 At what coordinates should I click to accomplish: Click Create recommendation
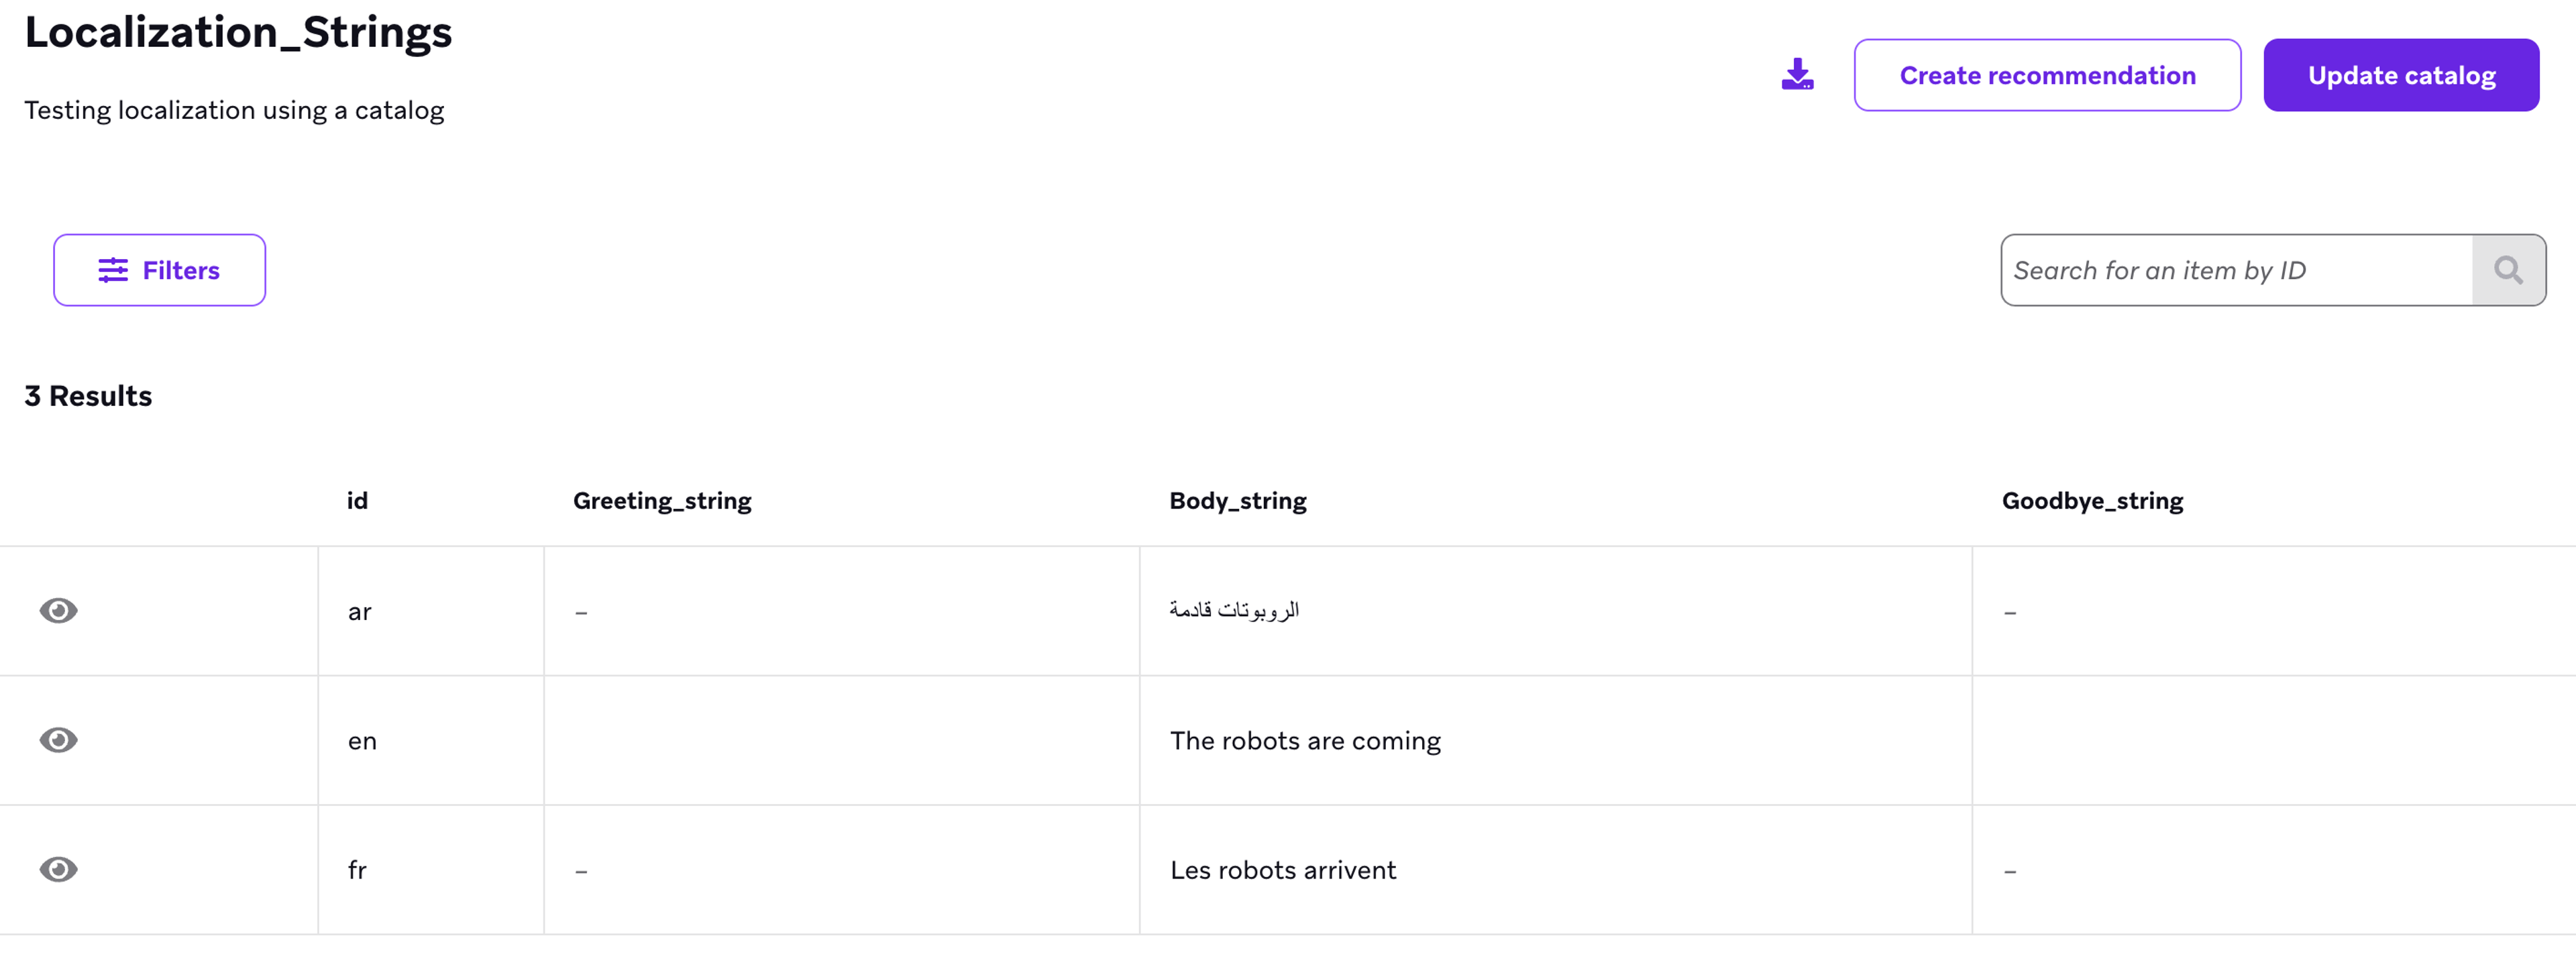pos(2047,74)
